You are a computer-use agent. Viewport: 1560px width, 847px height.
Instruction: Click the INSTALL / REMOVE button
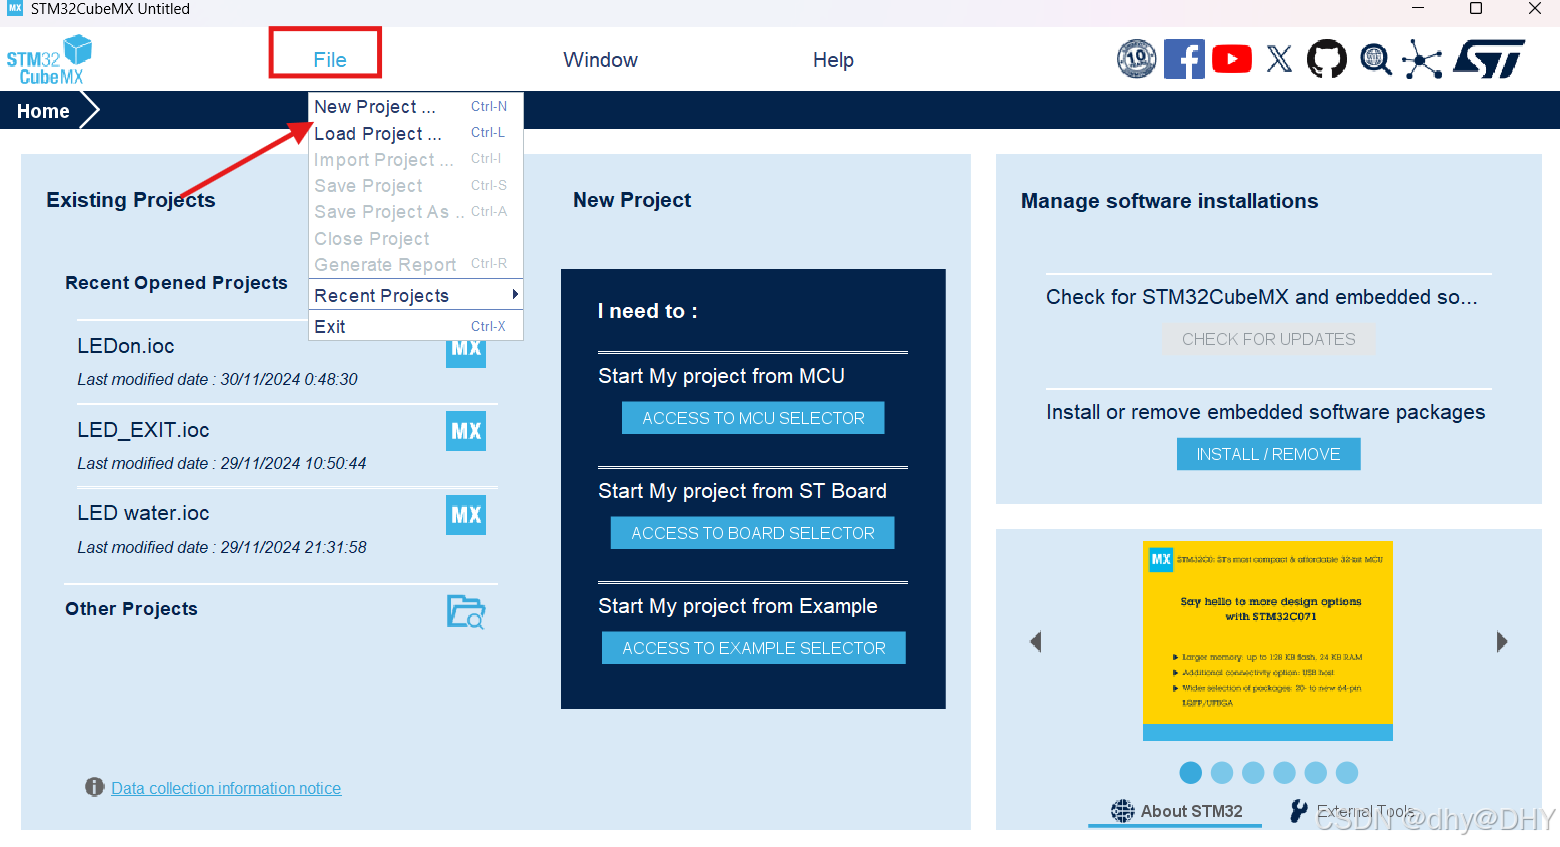1268,454
